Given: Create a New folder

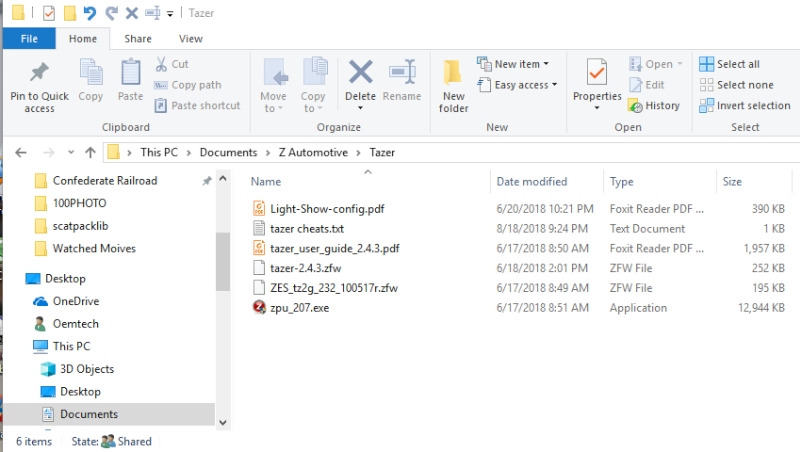Looking at the screenshot, I should tap(453, 86).
